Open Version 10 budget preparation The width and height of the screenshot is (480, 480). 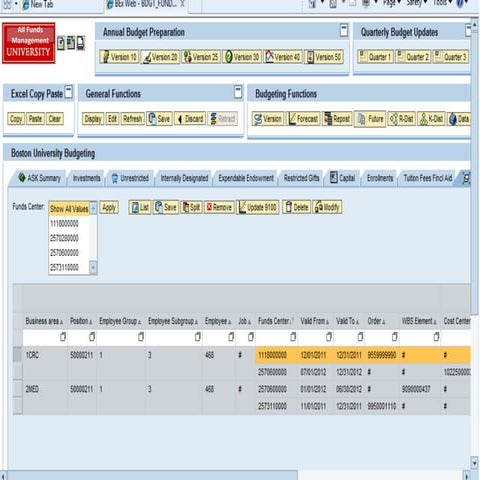(119, 57)
